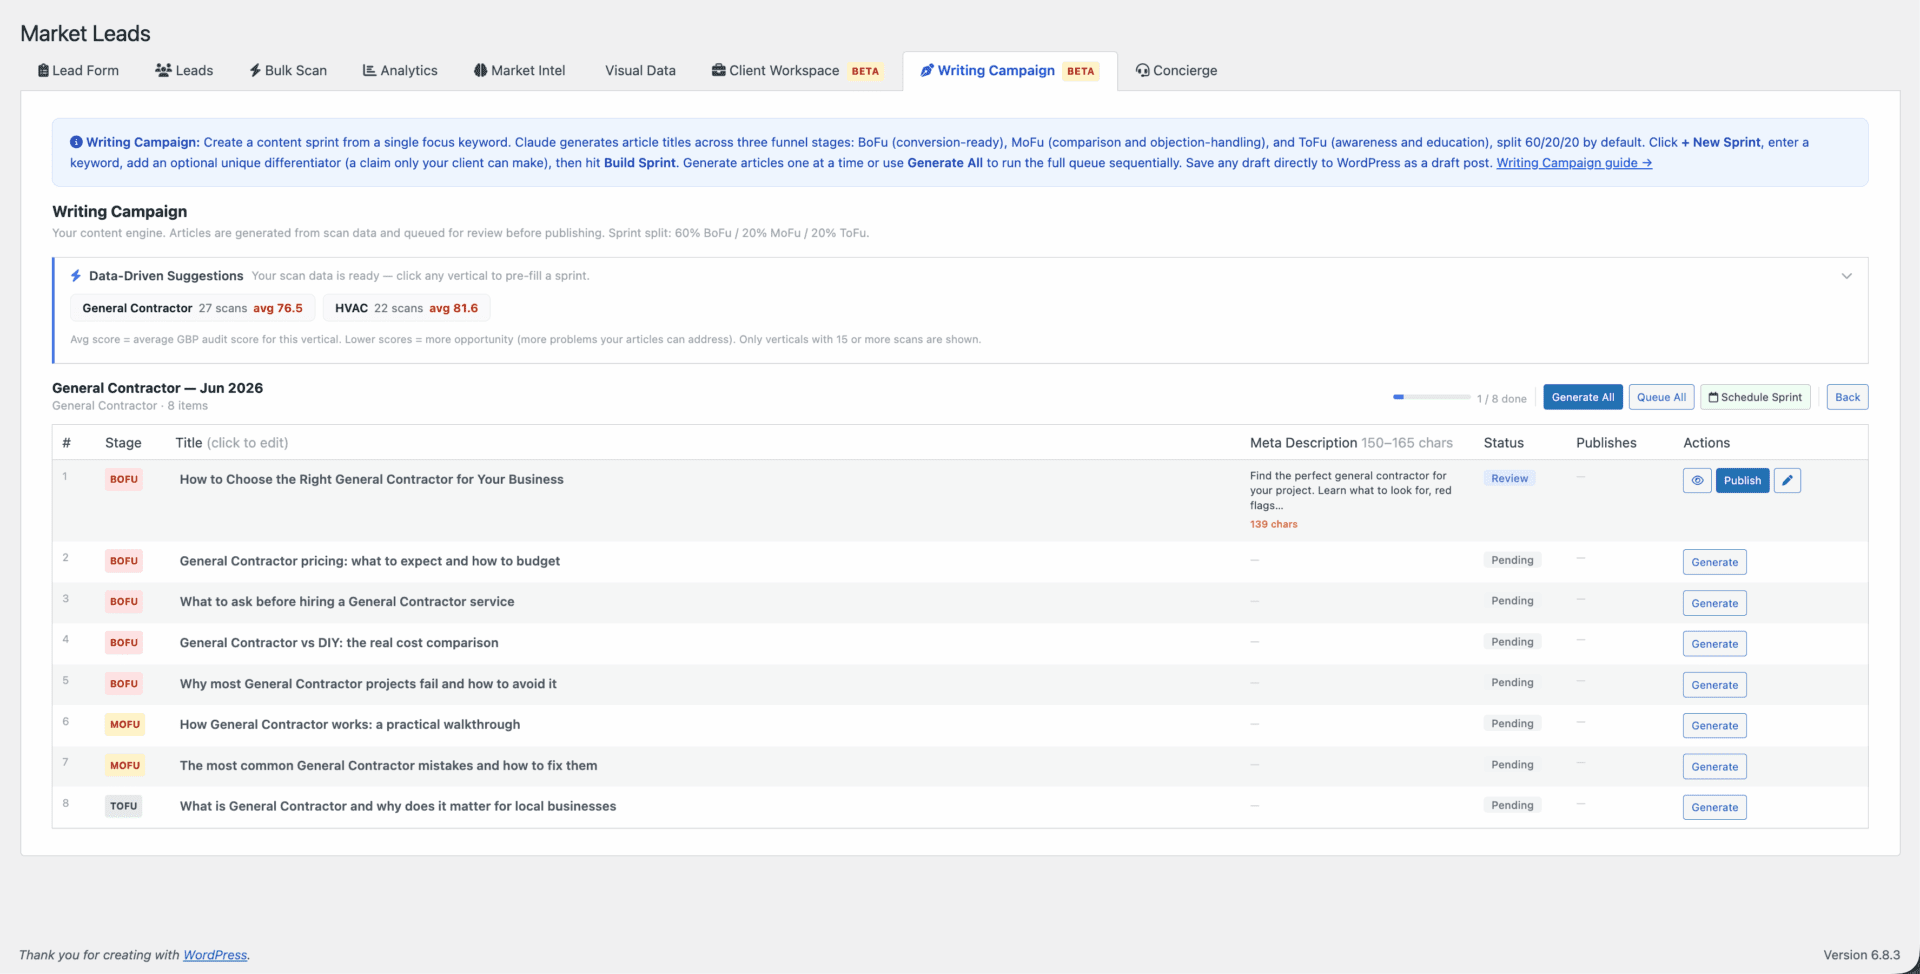1920x974 pixels.
Task: Edit title 'How to Choose the Right General Contractor'
Action: click(371, 479)
